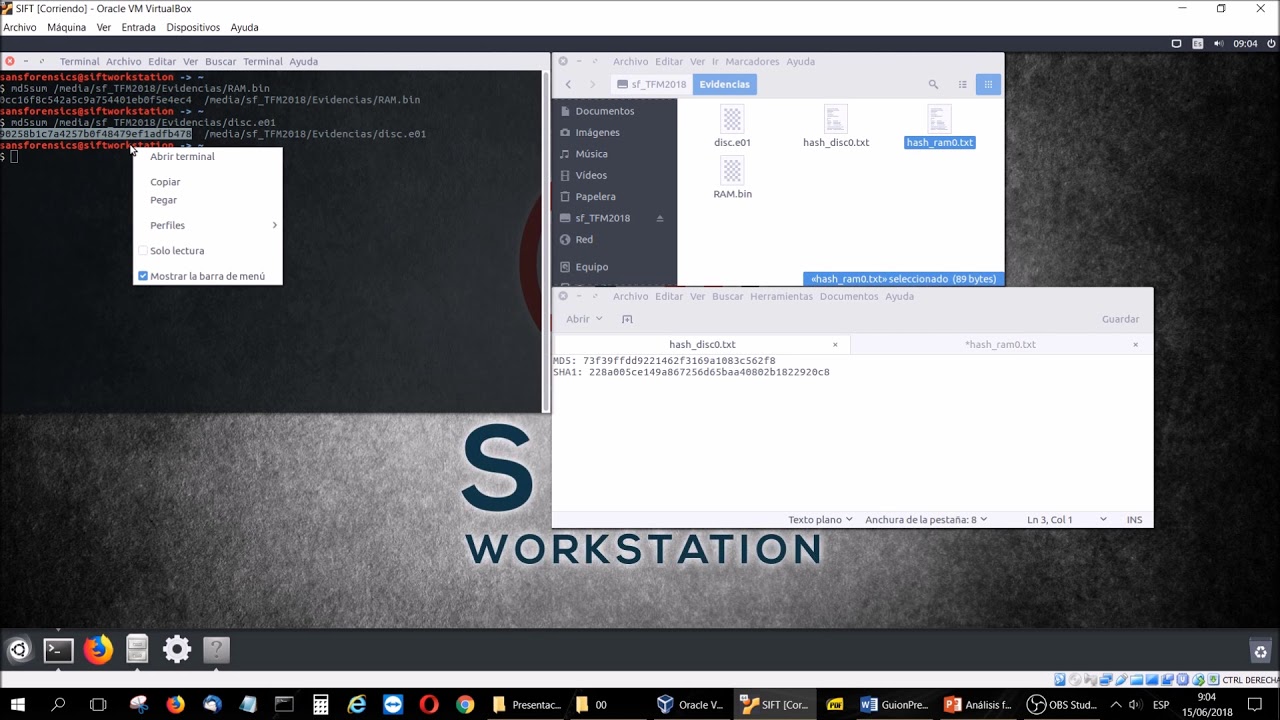Click the volume icon in SIFT top panel
This screenshot has width=1280, height=720.
click(1218, 44)
